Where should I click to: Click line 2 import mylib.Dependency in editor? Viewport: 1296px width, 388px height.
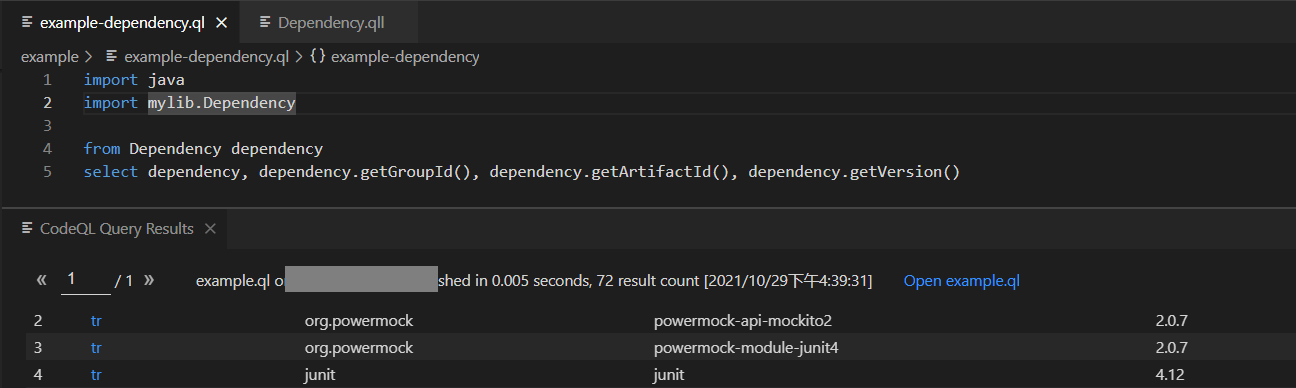pos(190,103)
